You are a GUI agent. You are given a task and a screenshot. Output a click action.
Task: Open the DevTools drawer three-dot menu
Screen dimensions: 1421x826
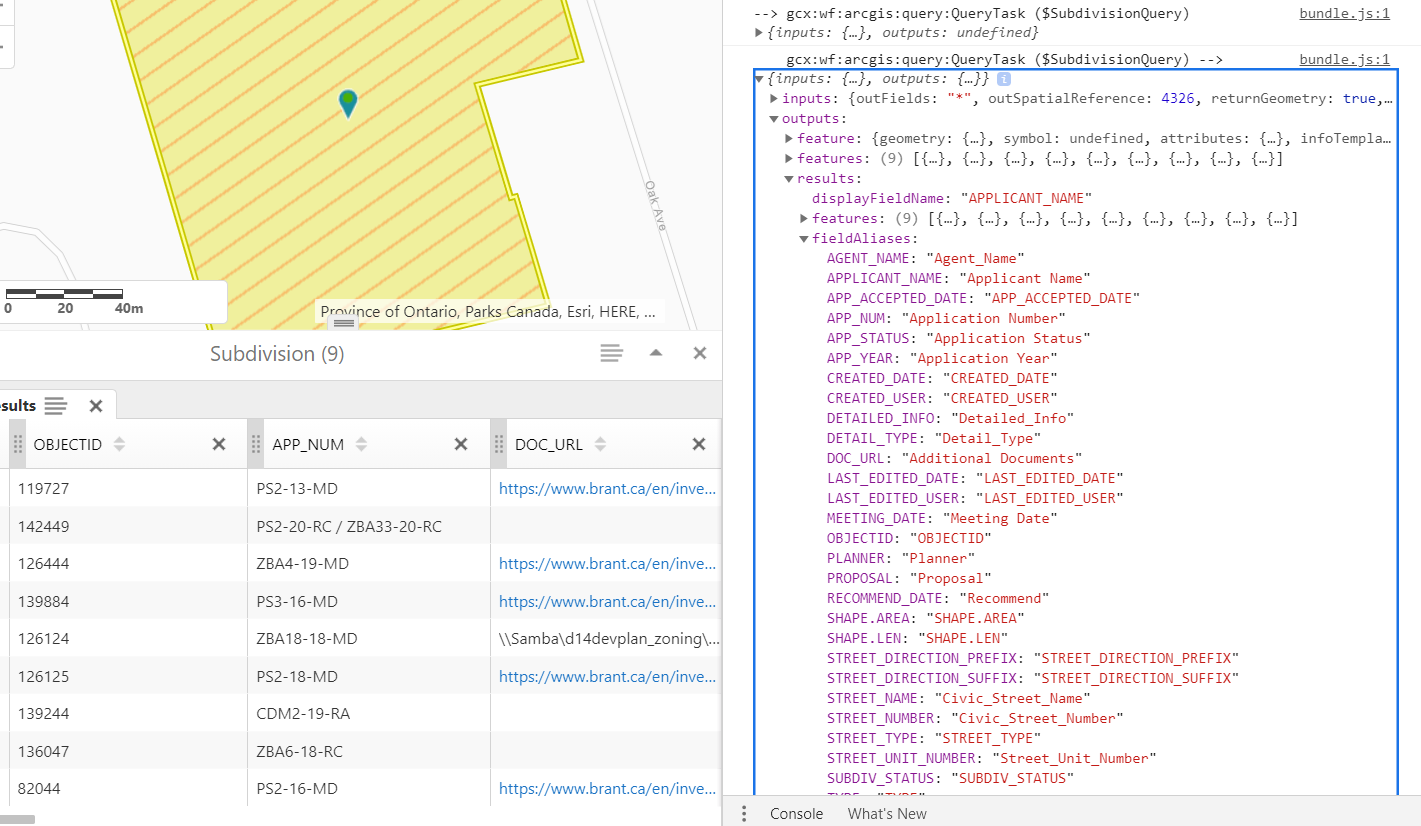[744, 813]
